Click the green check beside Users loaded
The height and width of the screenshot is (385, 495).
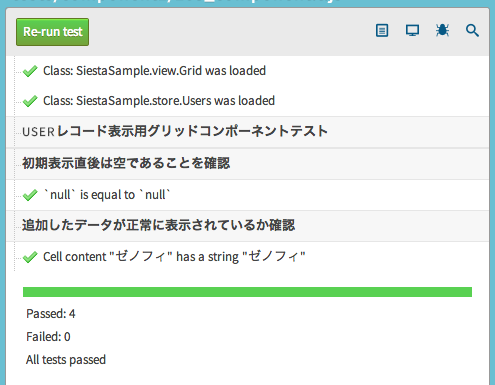[x=30, y=101]
